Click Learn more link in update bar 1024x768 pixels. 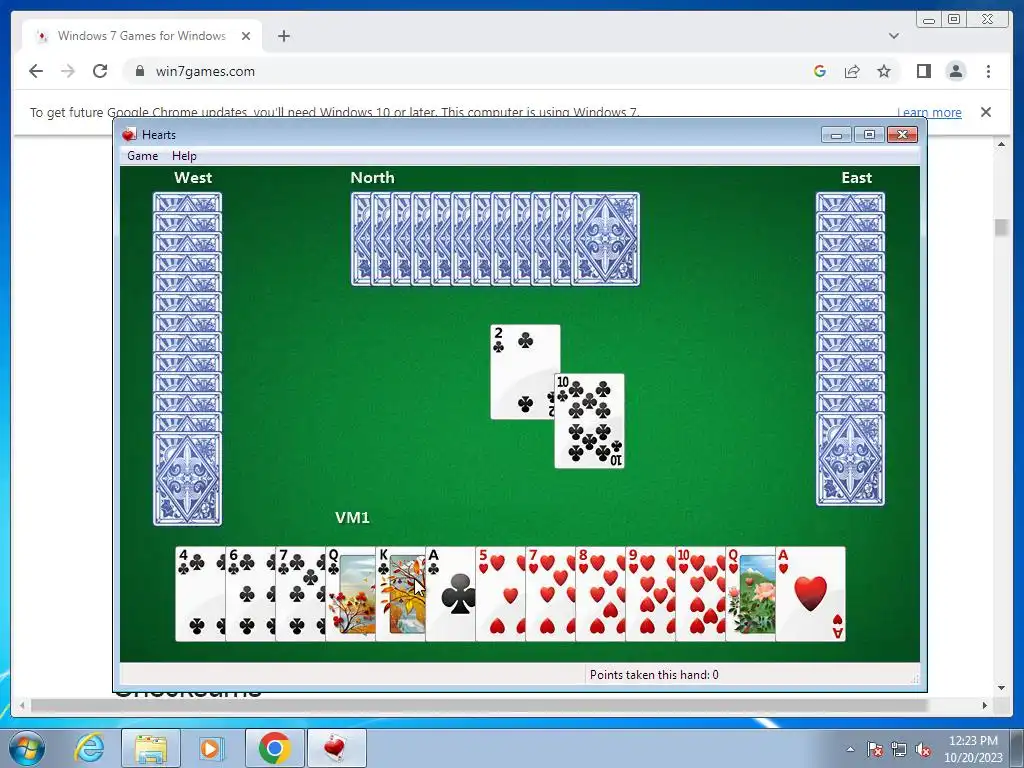[929, 112]
